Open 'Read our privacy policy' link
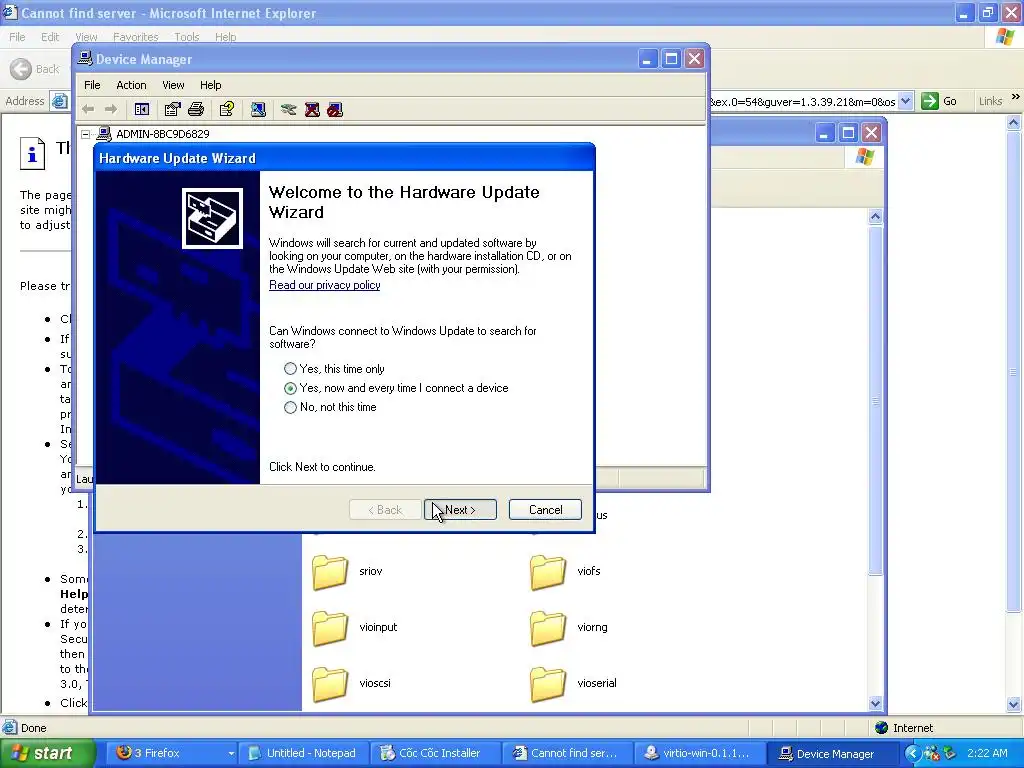This screenshot has width=1024, height=768. coord(325,285)
